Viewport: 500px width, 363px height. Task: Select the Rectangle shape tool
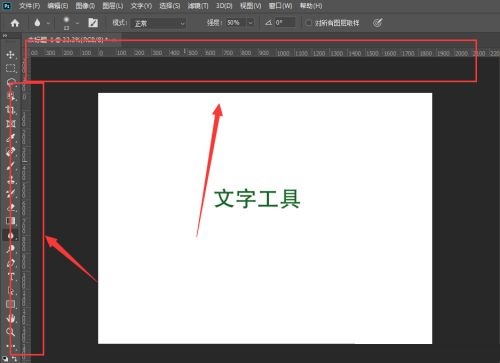point(10,304)
